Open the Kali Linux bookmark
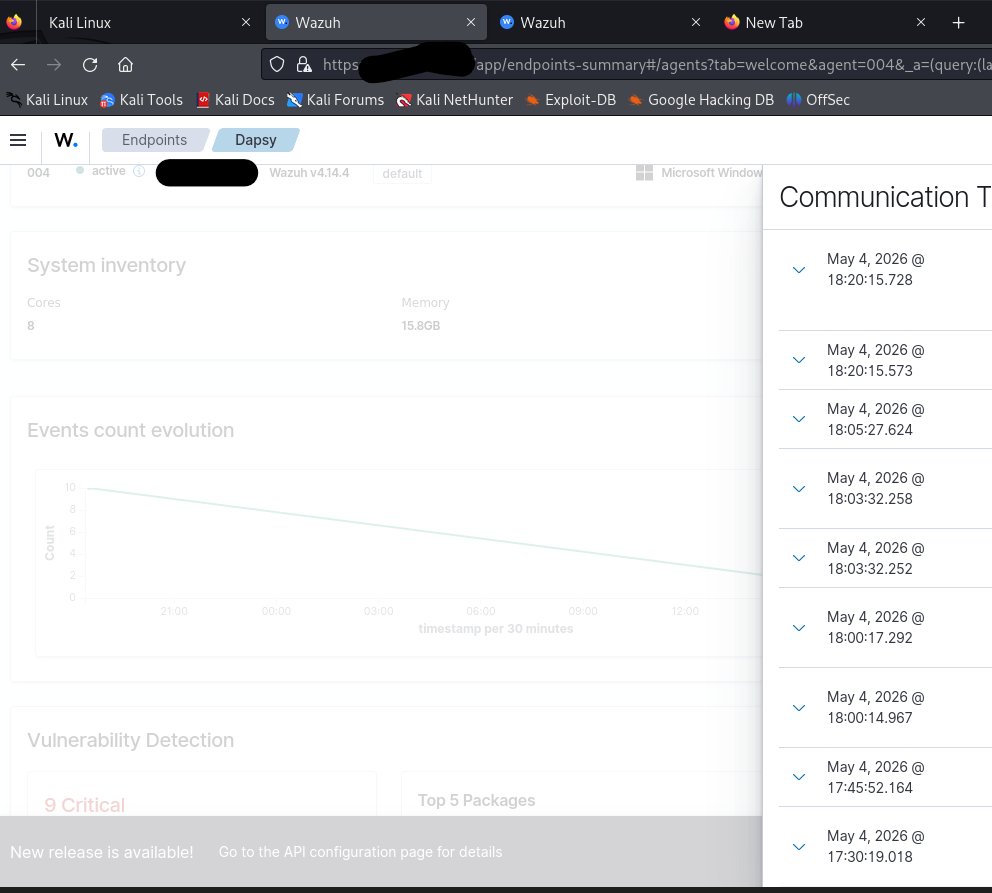 coord(47,100)
